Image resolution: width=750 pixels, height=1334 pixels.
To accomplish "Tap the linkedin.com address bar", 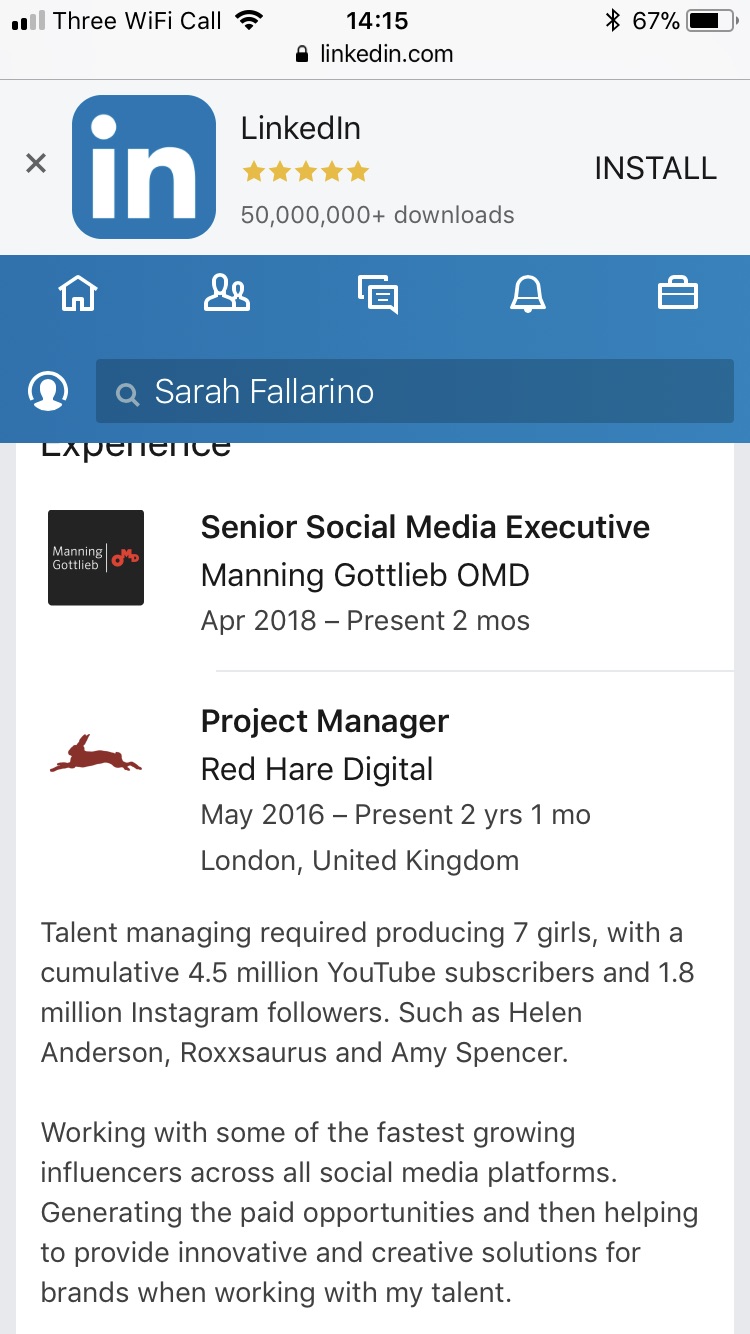I will coord(375,54).
